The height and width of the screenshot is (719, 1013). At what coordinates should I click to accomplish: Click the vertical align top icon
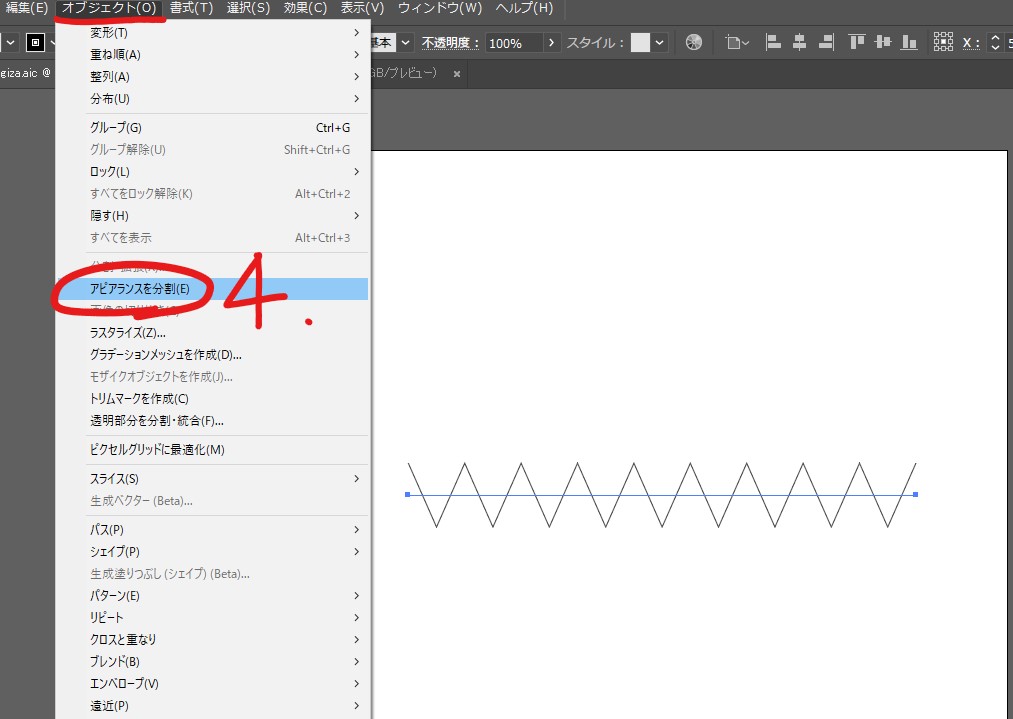click(x=857, y=43)
